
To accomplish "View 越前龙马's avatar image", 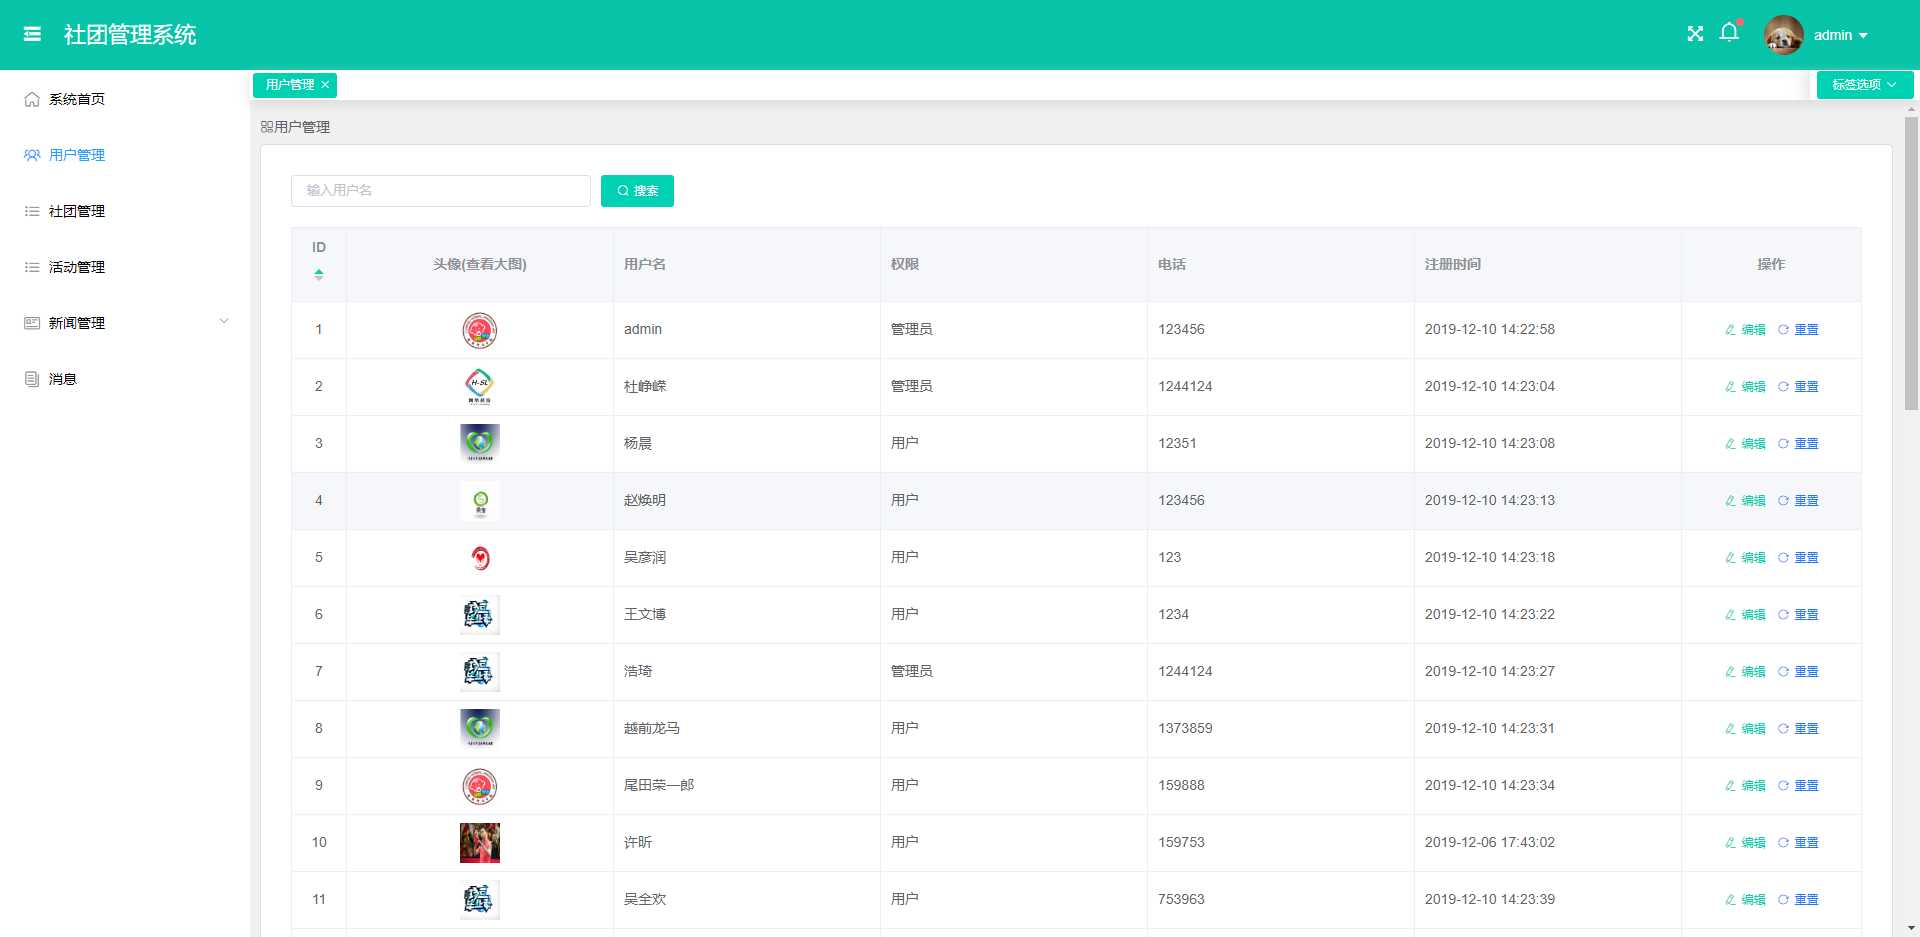I will point(480,729).
